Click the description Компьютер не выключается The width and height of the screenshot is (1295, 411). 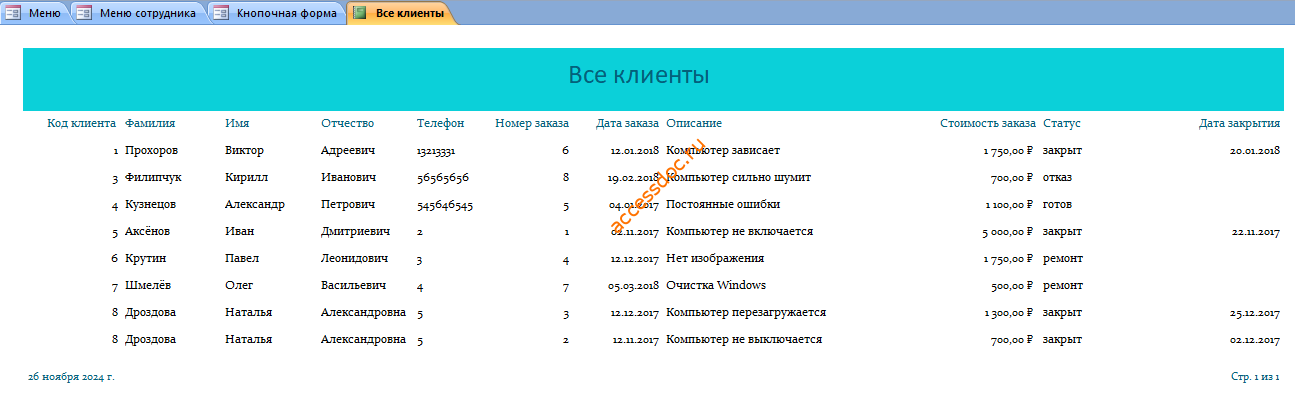pos(744,339)
